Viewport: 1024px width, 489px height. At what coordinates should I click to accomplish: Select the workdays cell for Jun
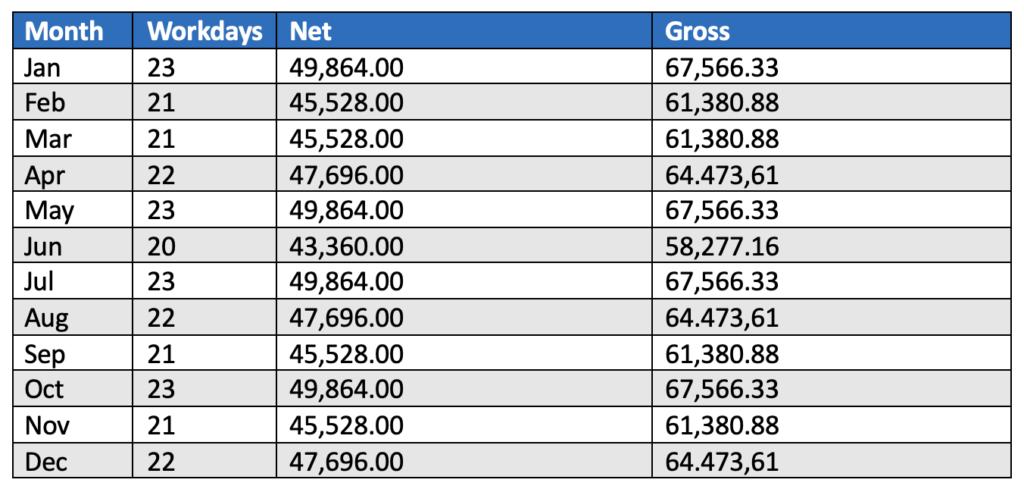click(x=162, y=246)
